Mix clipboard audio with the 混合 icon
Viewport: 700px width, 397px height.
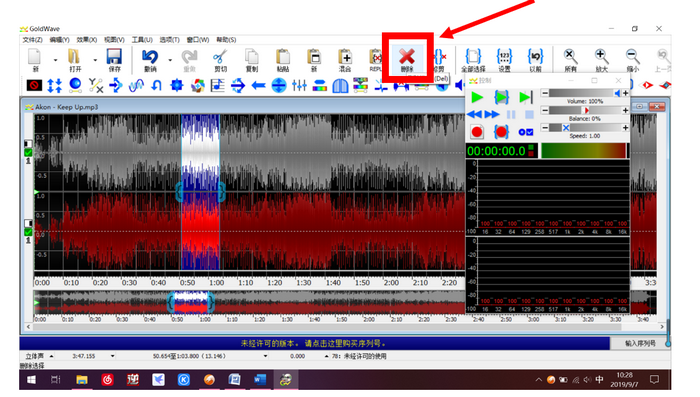coord(345,60)
